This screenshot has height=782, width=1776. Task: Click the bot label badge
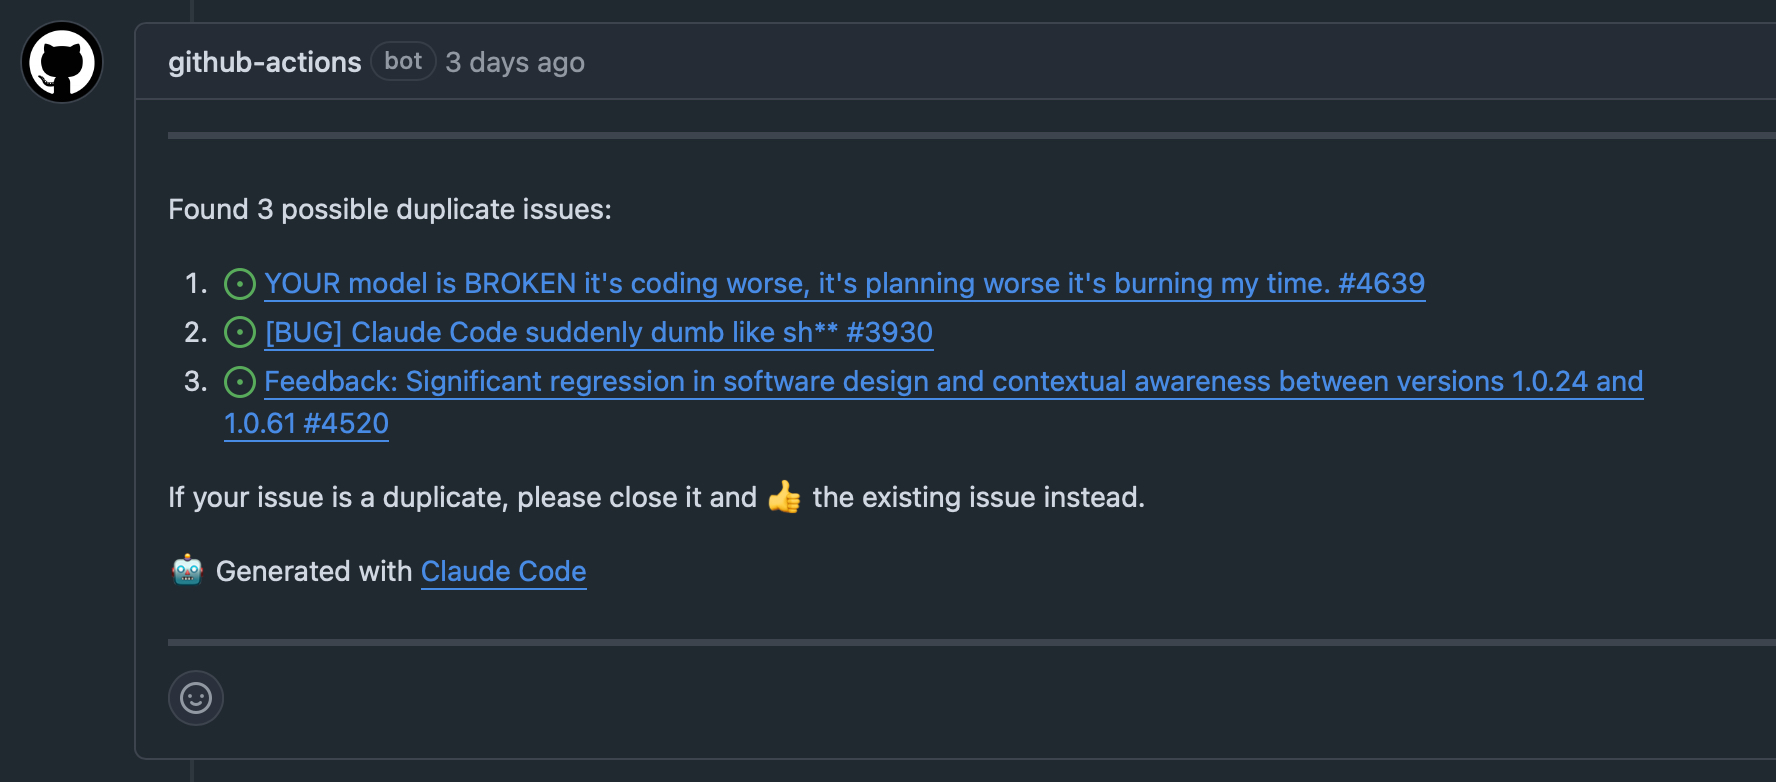(403, 61)
